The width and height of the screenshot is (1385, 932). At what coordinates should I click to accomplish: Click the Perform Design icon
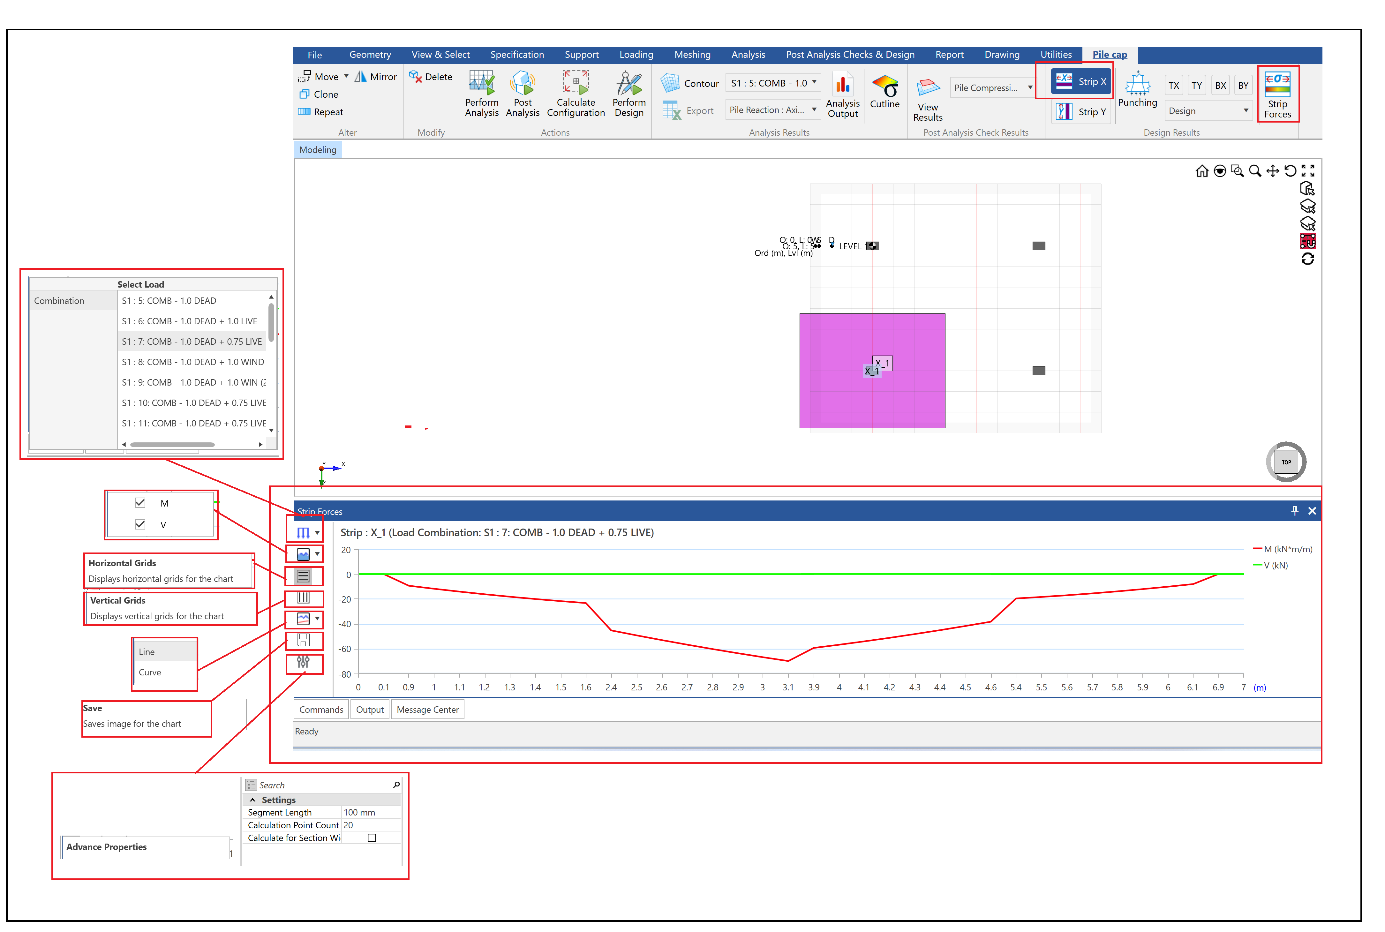pyautogui.click(x=629, y=94)
